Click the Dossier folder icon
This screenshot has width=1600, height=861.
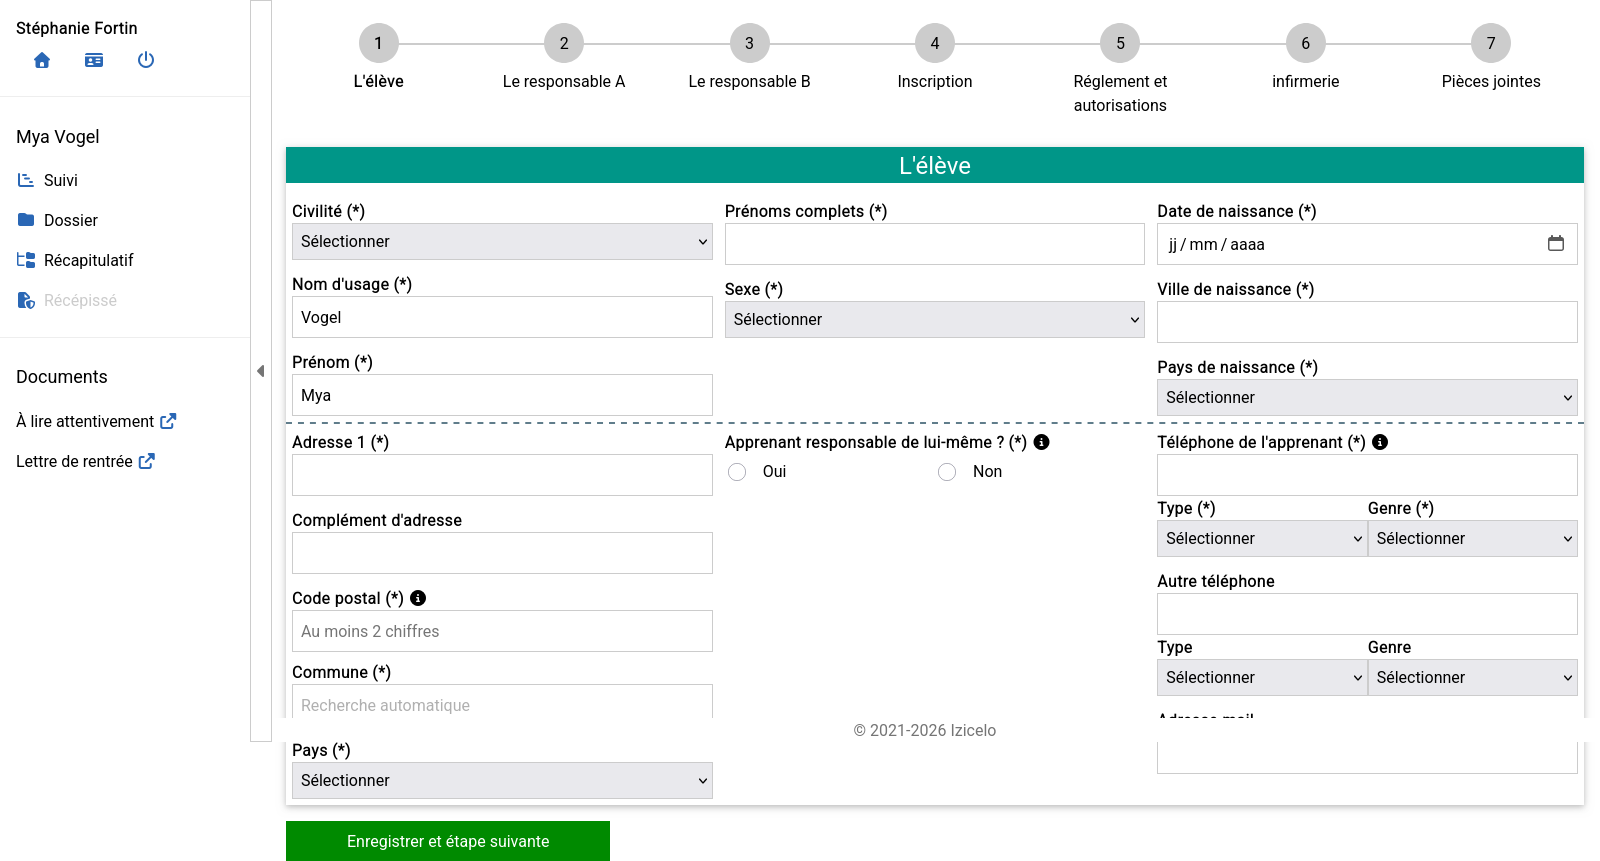26,220
